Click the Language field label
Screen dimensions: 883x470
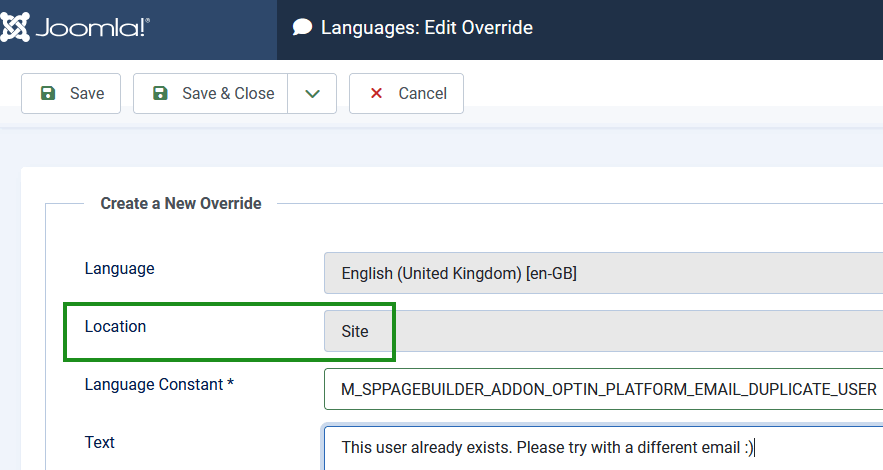pyautogui.click(x=119, y=269)
